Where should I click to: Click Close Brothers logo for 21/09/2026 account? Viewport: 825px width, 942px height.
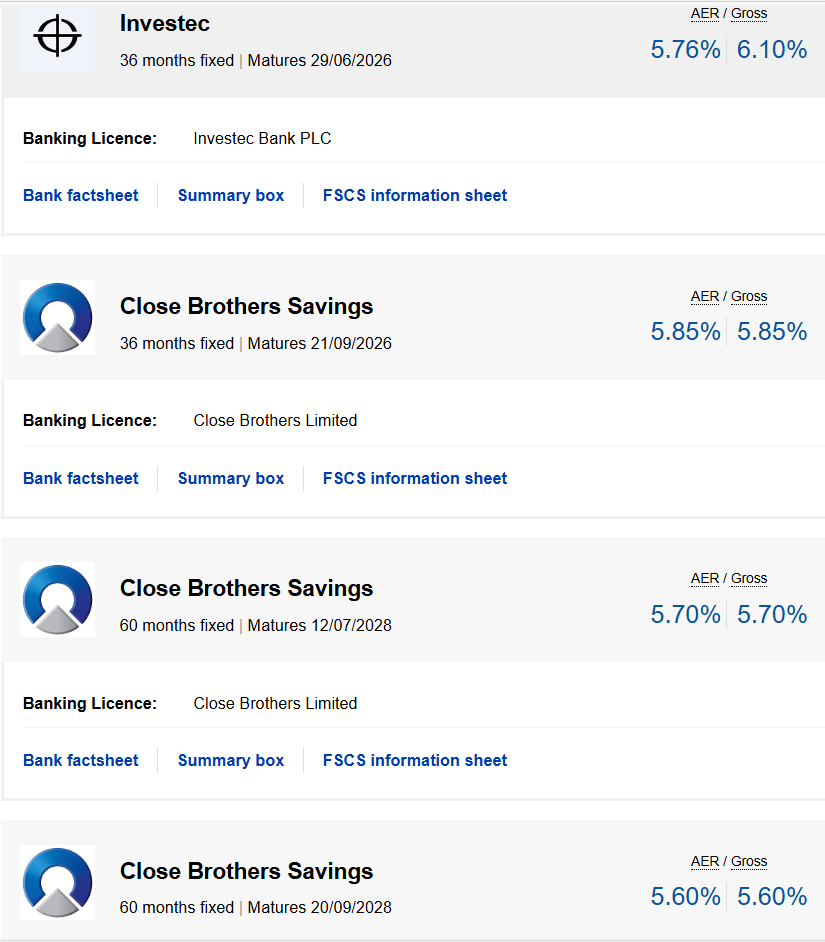pyautogui.click(x=57, y=317)
